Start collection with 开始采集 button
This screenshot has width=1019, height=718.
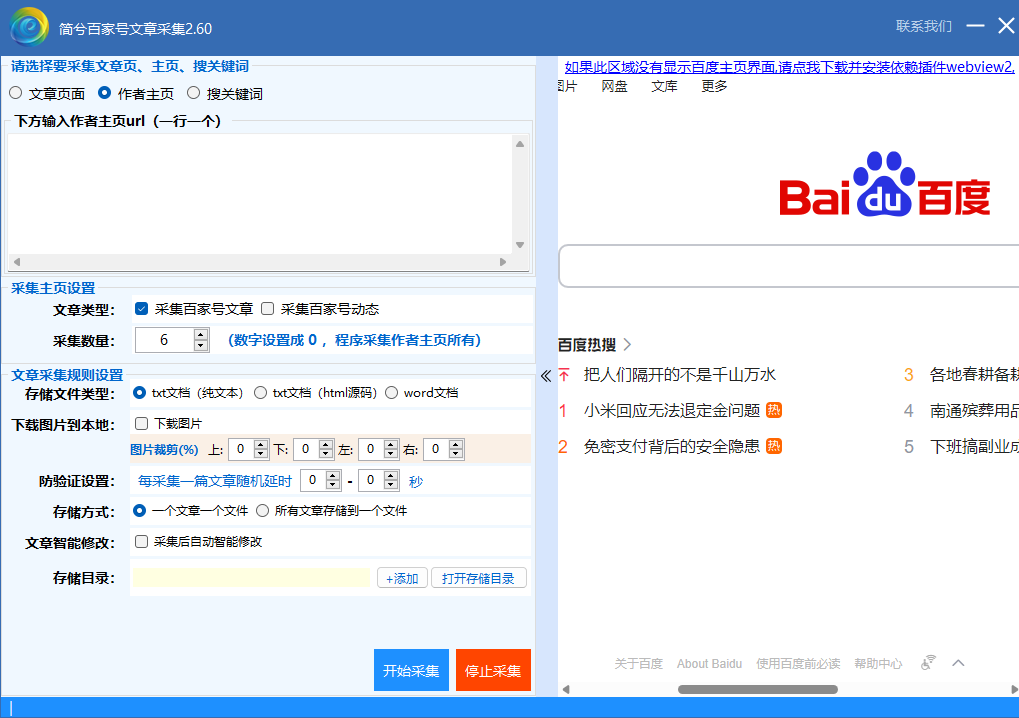pyautogui.click(x=411, y=670)
